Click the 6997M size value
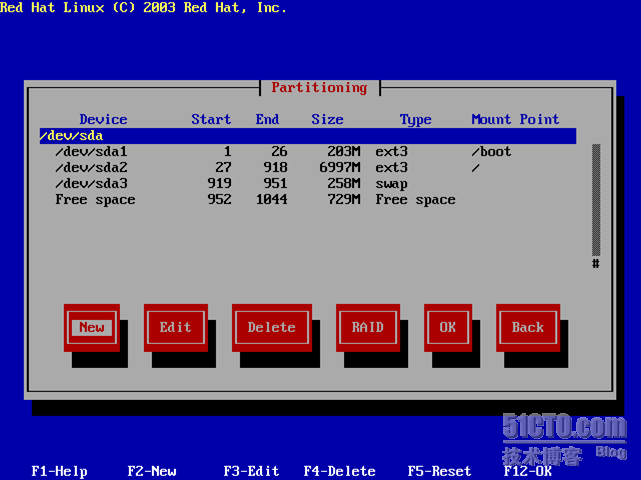641x480 pixels. point(340,168)
